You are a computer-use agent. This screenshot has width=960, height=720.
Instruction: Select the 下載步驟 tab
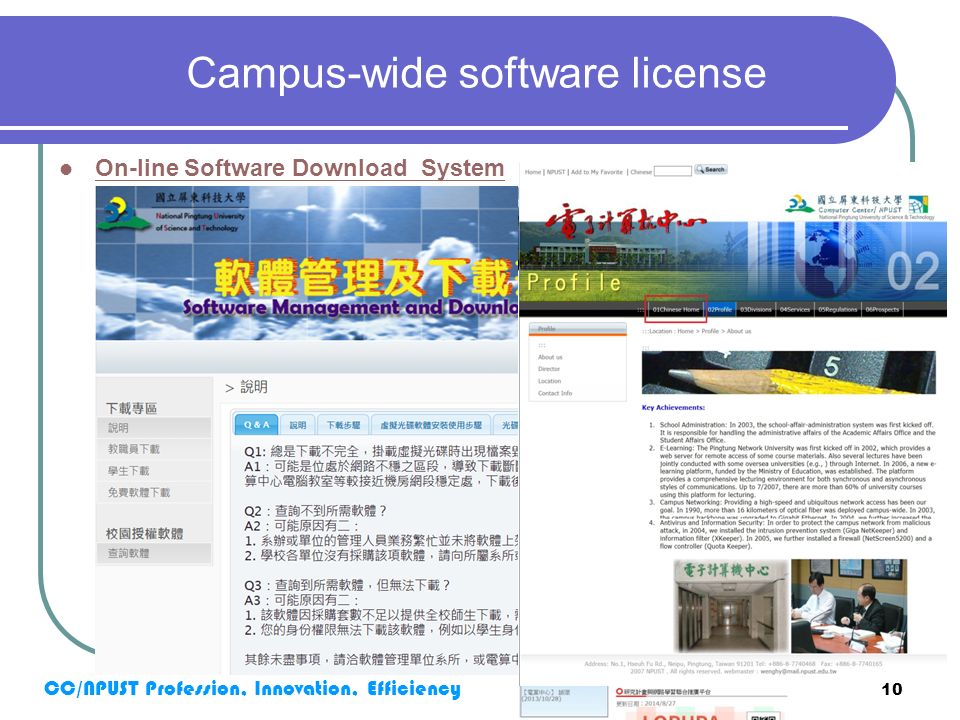pos(343,424)
